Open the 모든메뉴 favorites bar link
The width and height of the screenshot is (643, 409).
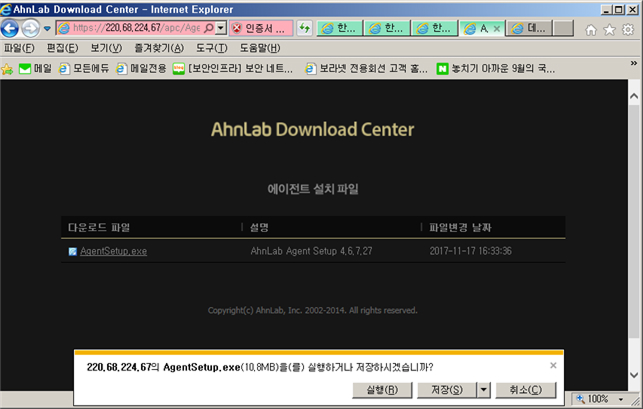(x=84, y=69)
